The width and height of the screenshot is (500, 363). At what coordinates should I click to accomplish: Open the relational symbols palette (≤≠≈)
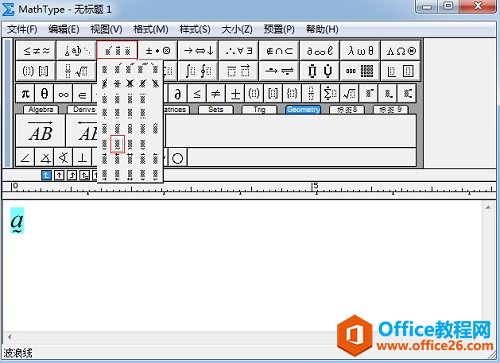(36, 51)
